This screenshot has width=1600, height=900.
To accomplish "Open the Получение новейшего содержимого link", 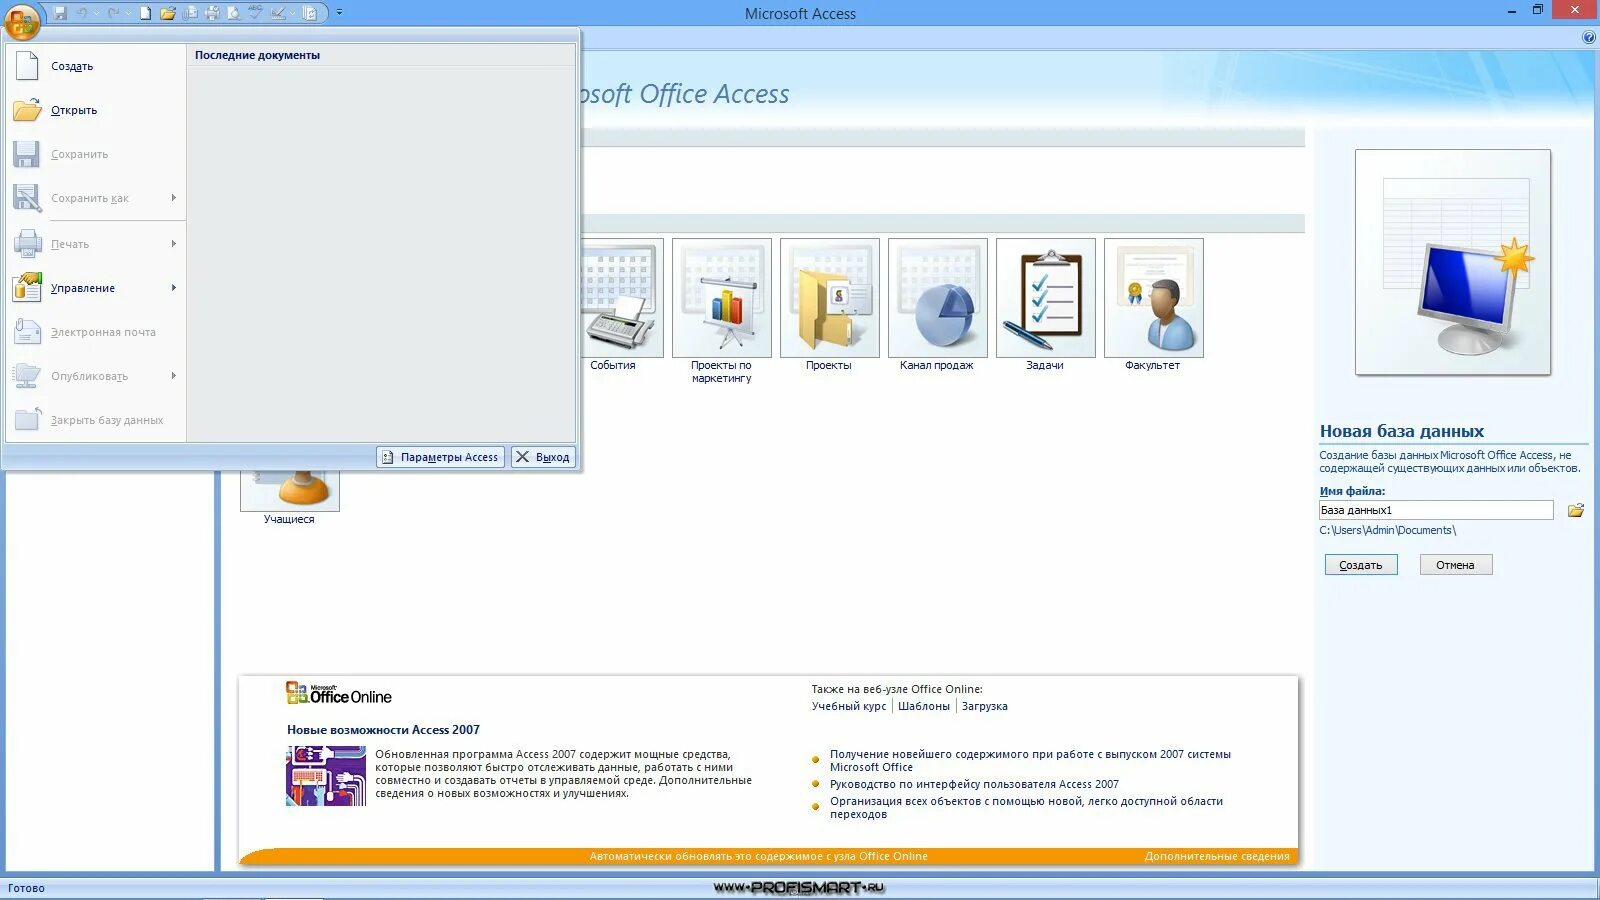I will point(1030,761).
